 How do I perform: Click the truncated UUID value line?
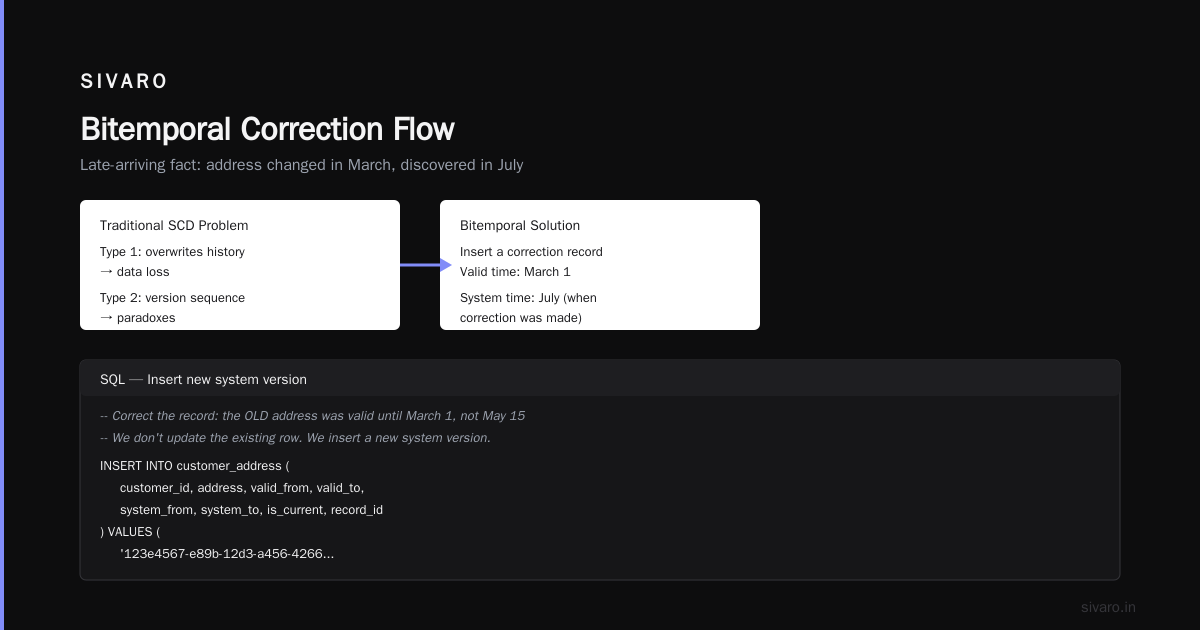(227, 554)
